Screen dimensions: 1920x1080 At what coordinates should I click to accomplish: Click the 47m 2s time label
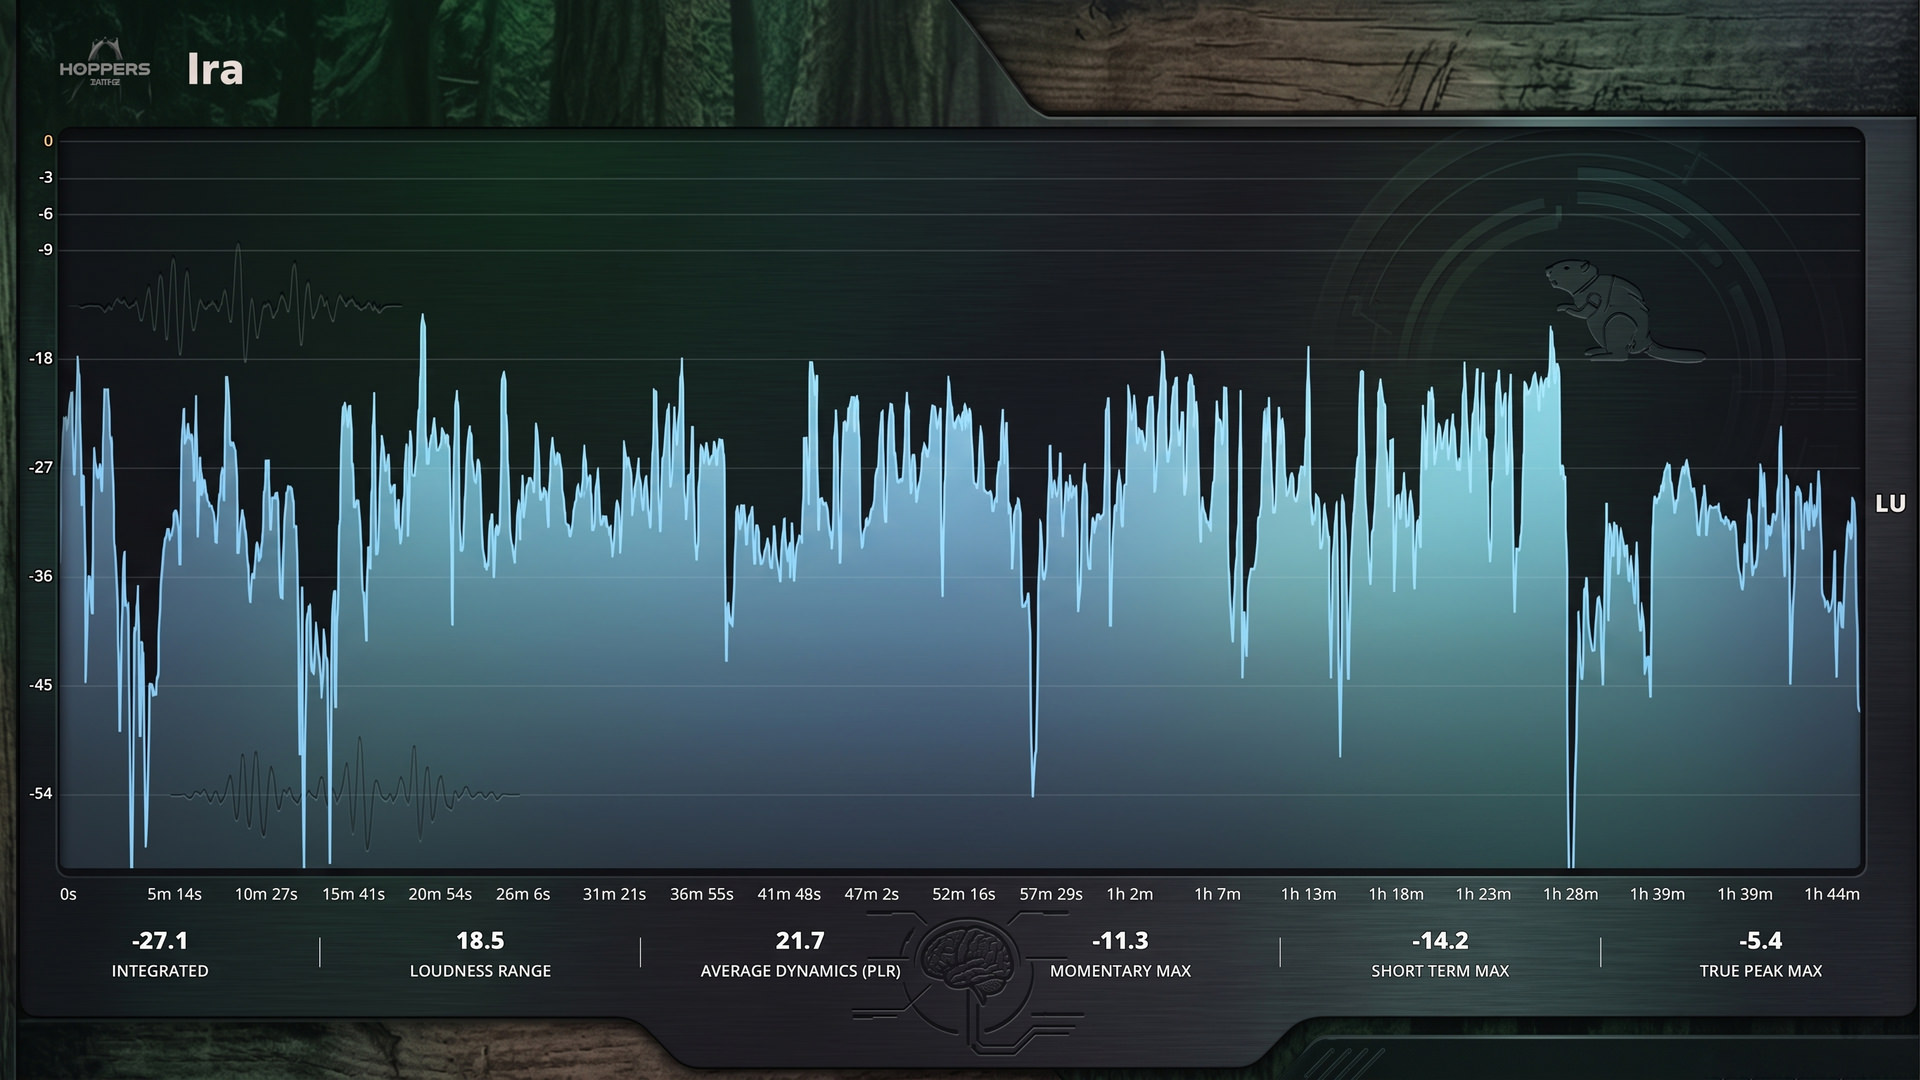(872, 894)
